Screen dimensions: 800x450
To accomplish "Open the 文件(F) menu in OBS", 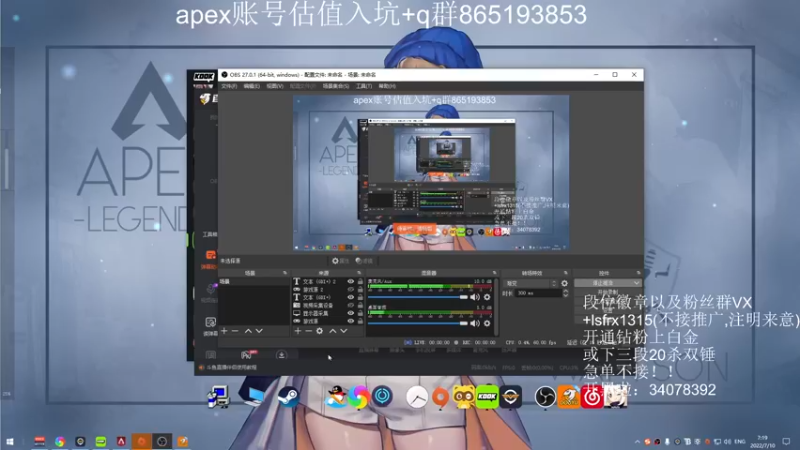I will tap(229, 86).
